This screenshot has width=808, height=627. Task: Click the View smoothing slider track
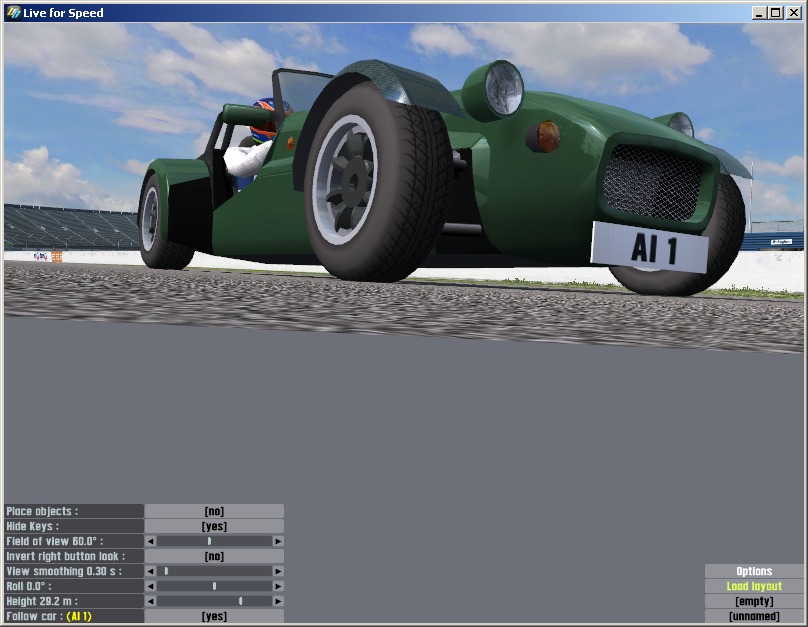coord(214,571)
